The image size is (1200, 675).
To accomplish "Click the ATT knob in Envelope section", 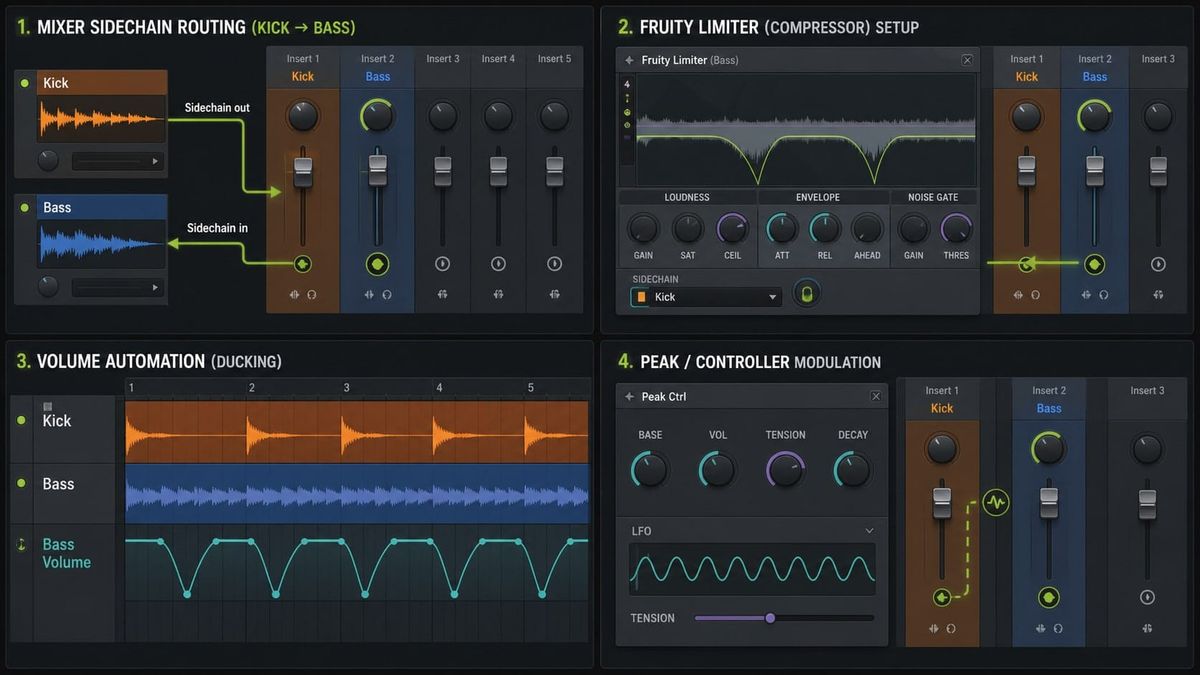I will click(x=782, y=229).
